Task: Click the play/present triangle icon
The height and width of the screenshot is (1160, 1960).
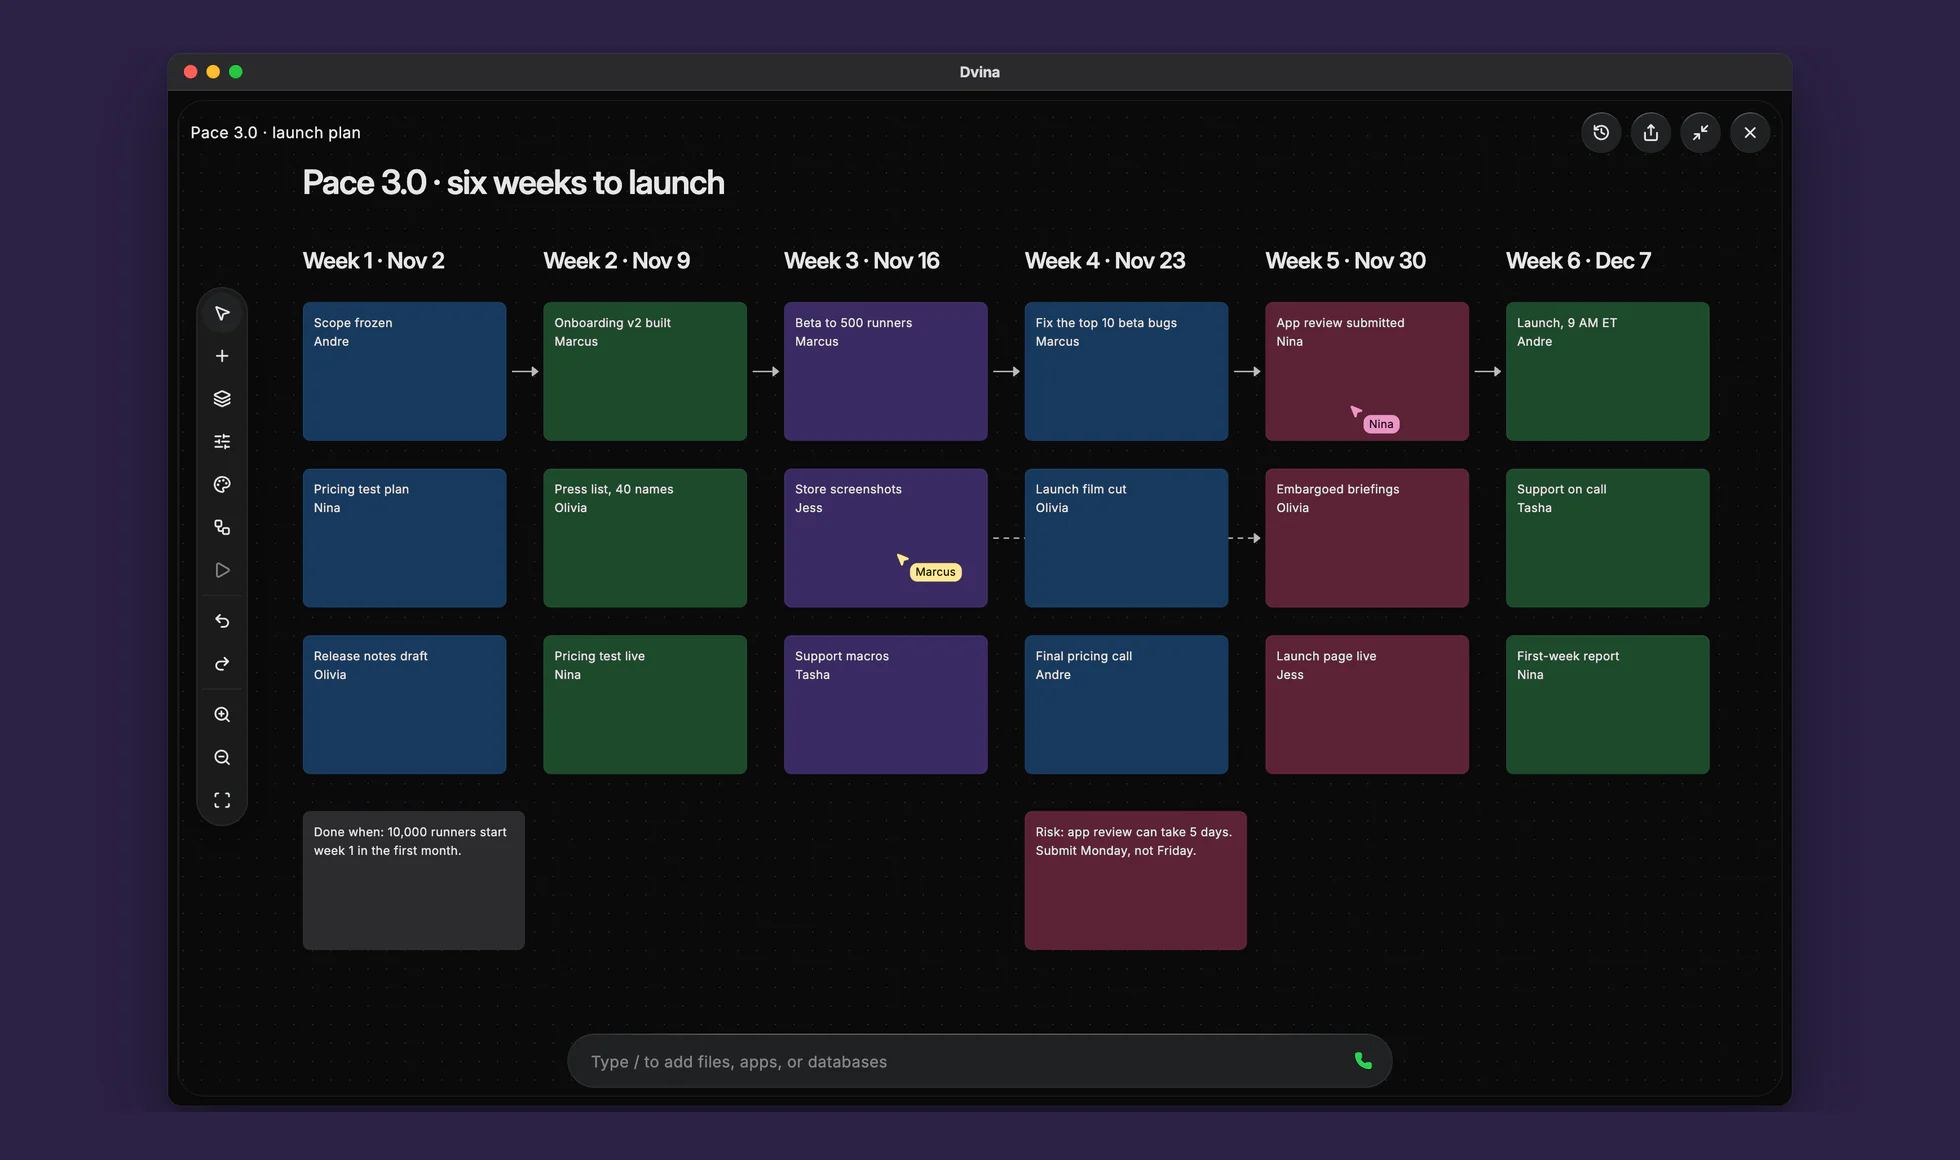Action: (222, 570)
